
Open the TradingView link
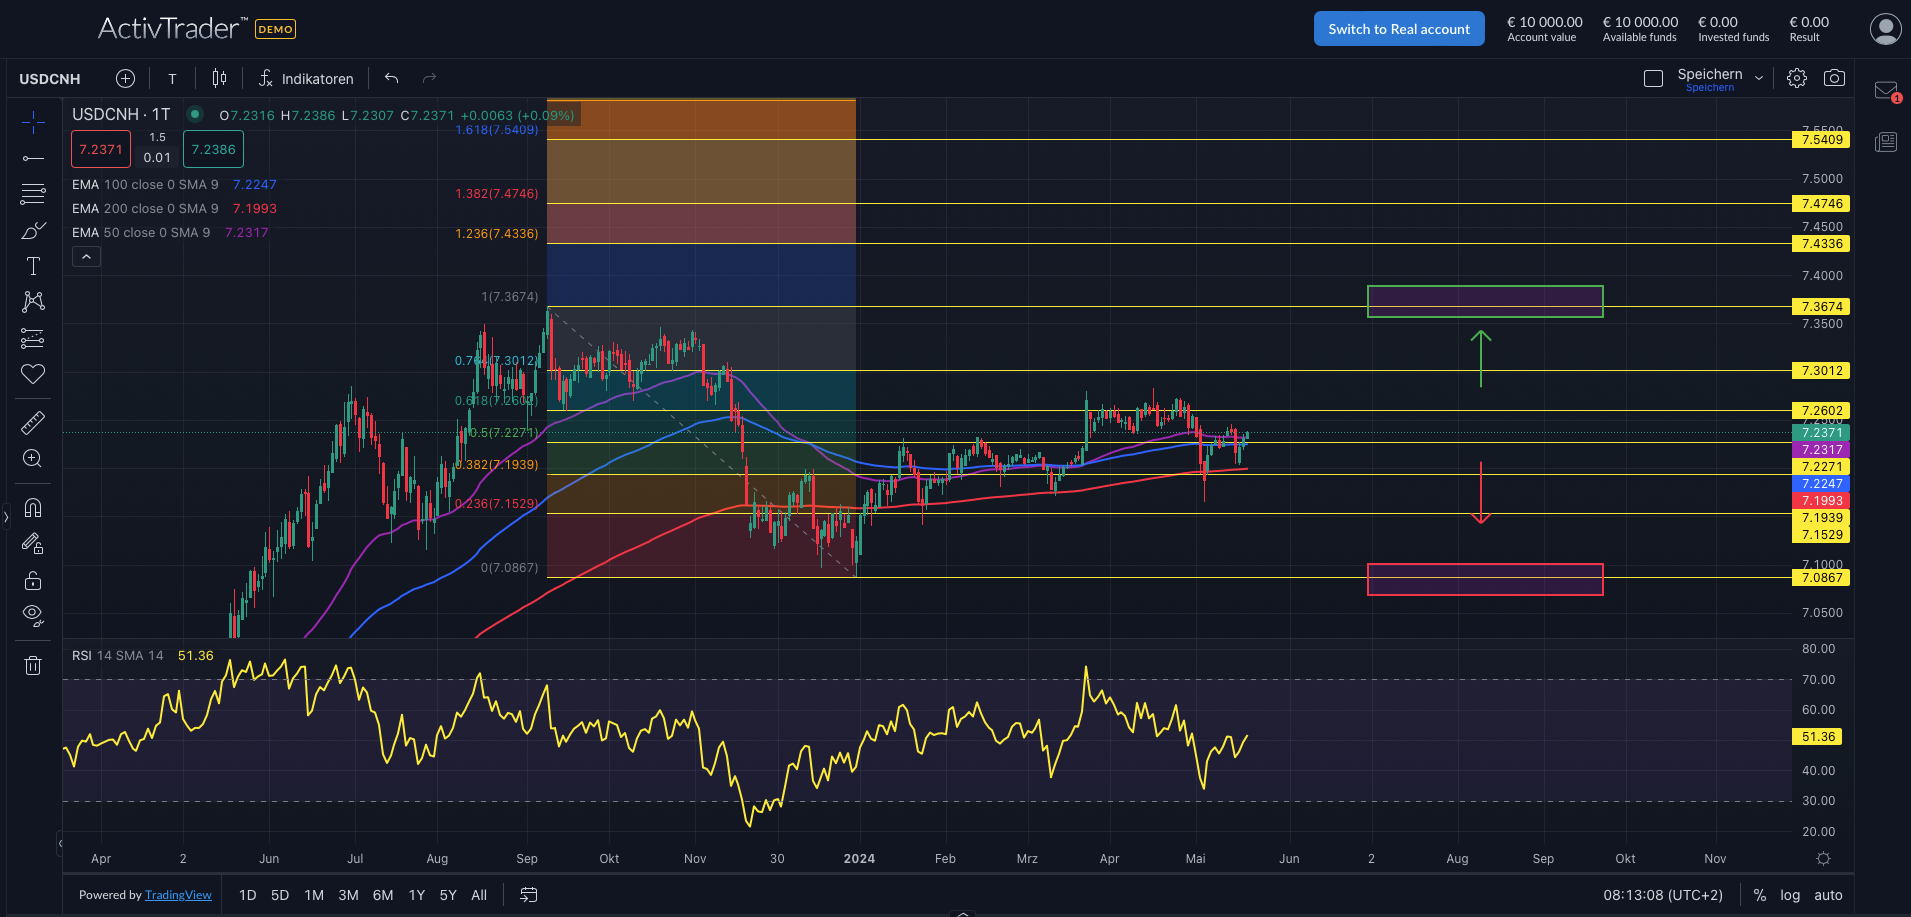pyautogui.click(x=178, y=894)
